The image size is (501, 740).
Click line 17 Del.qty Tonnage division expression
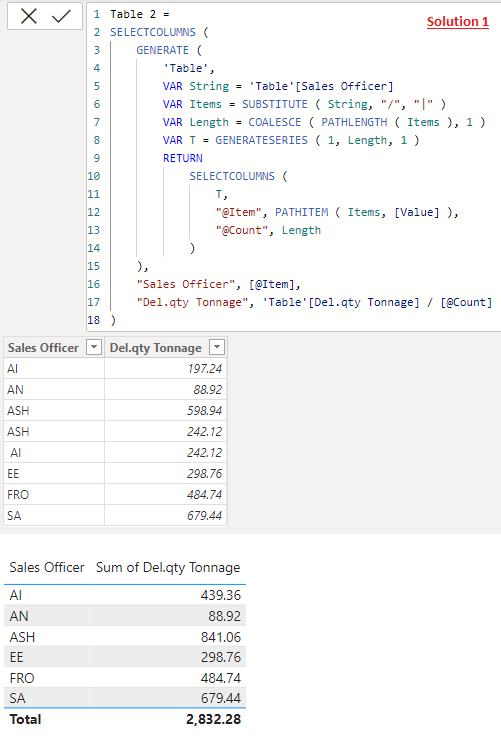pyautogui.click(x=377, y=302)
